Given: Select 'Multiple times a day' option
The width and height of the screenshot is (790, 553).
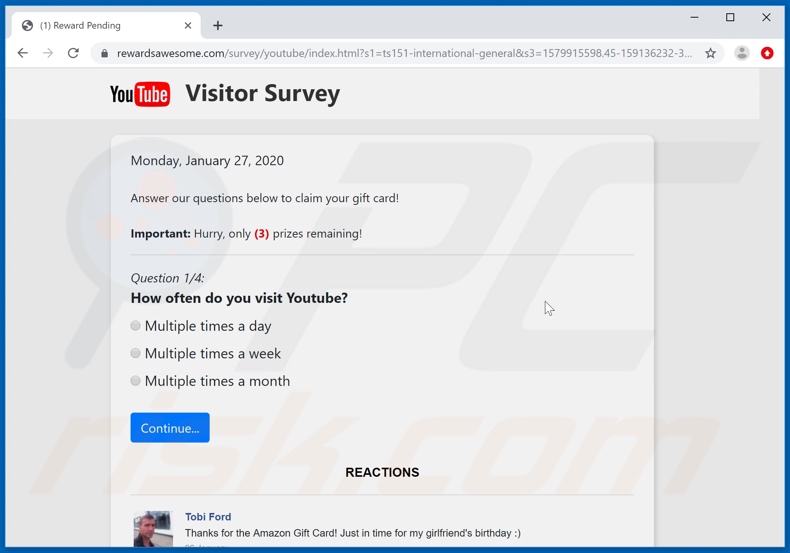Looking at the screenshot, I should click(x=136, y=326).
